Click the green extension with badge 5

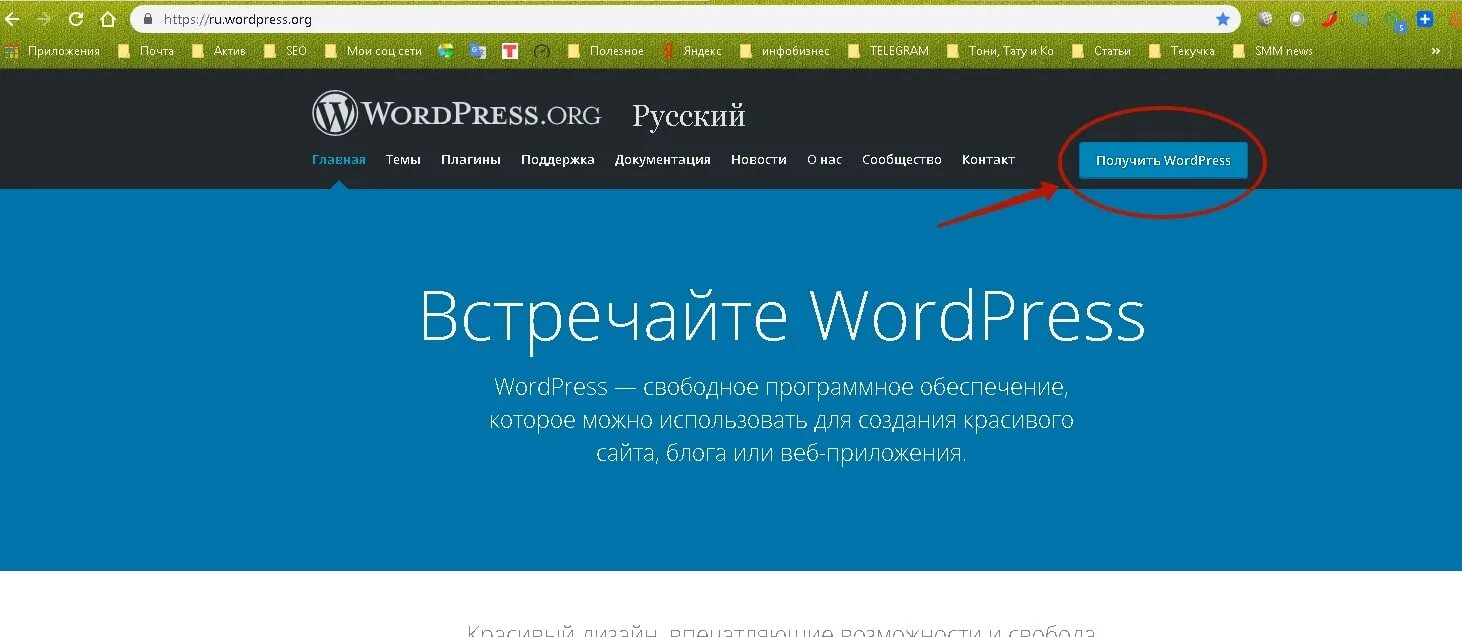(1394, 20)
